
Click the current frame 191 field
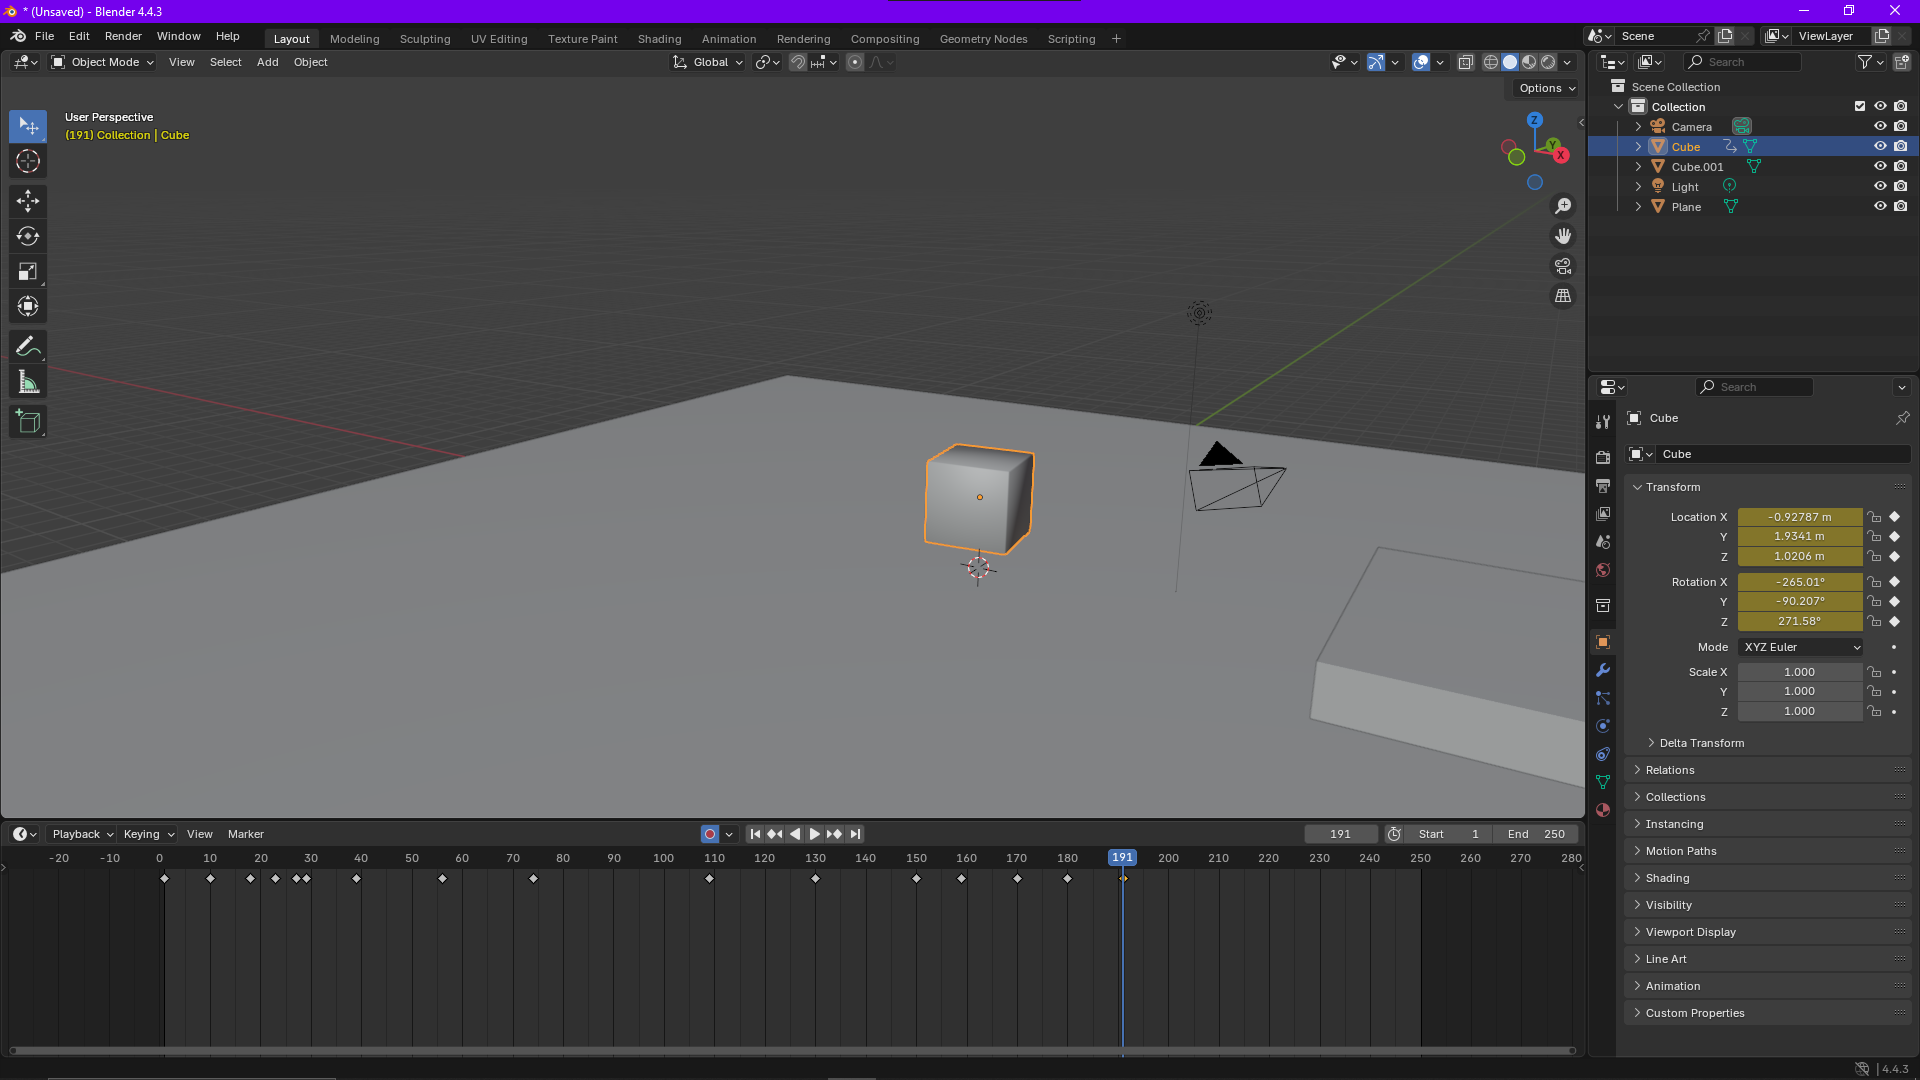pos(1341,834)
